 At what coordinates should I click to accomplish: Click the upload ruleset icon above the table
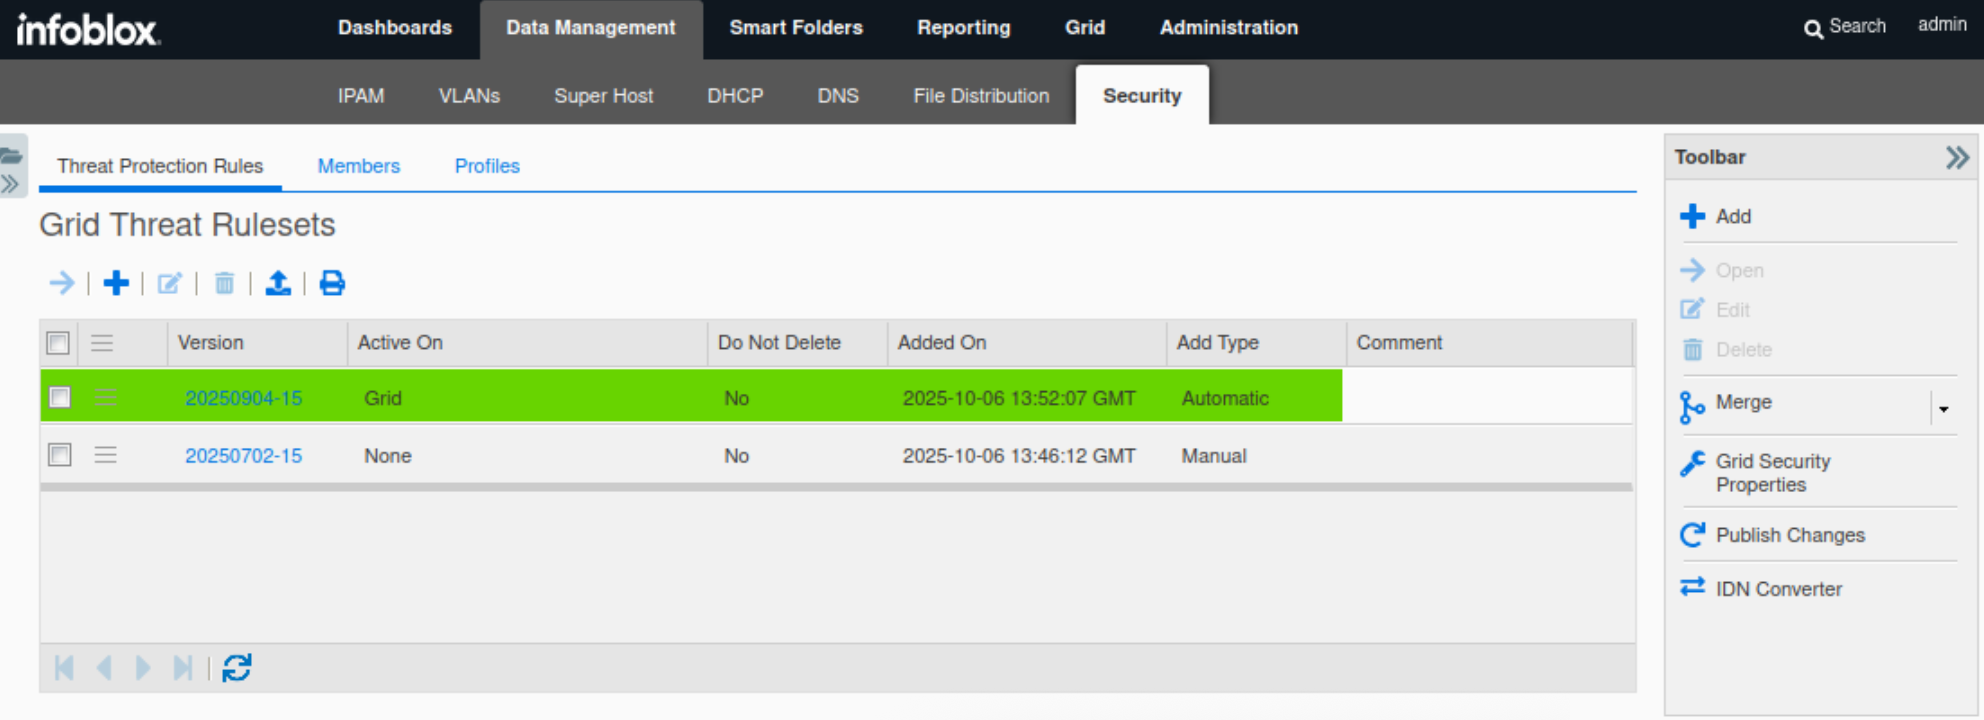pyautogui.click(x=278, y=284)
